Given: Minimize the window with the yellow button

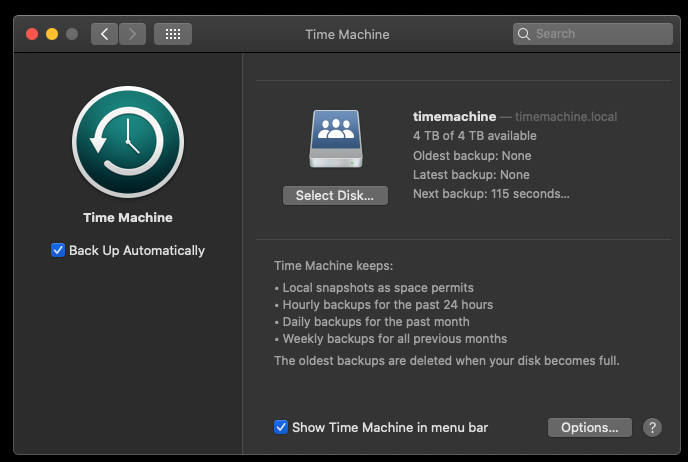Looking at the screenshot, I should 52,34.
